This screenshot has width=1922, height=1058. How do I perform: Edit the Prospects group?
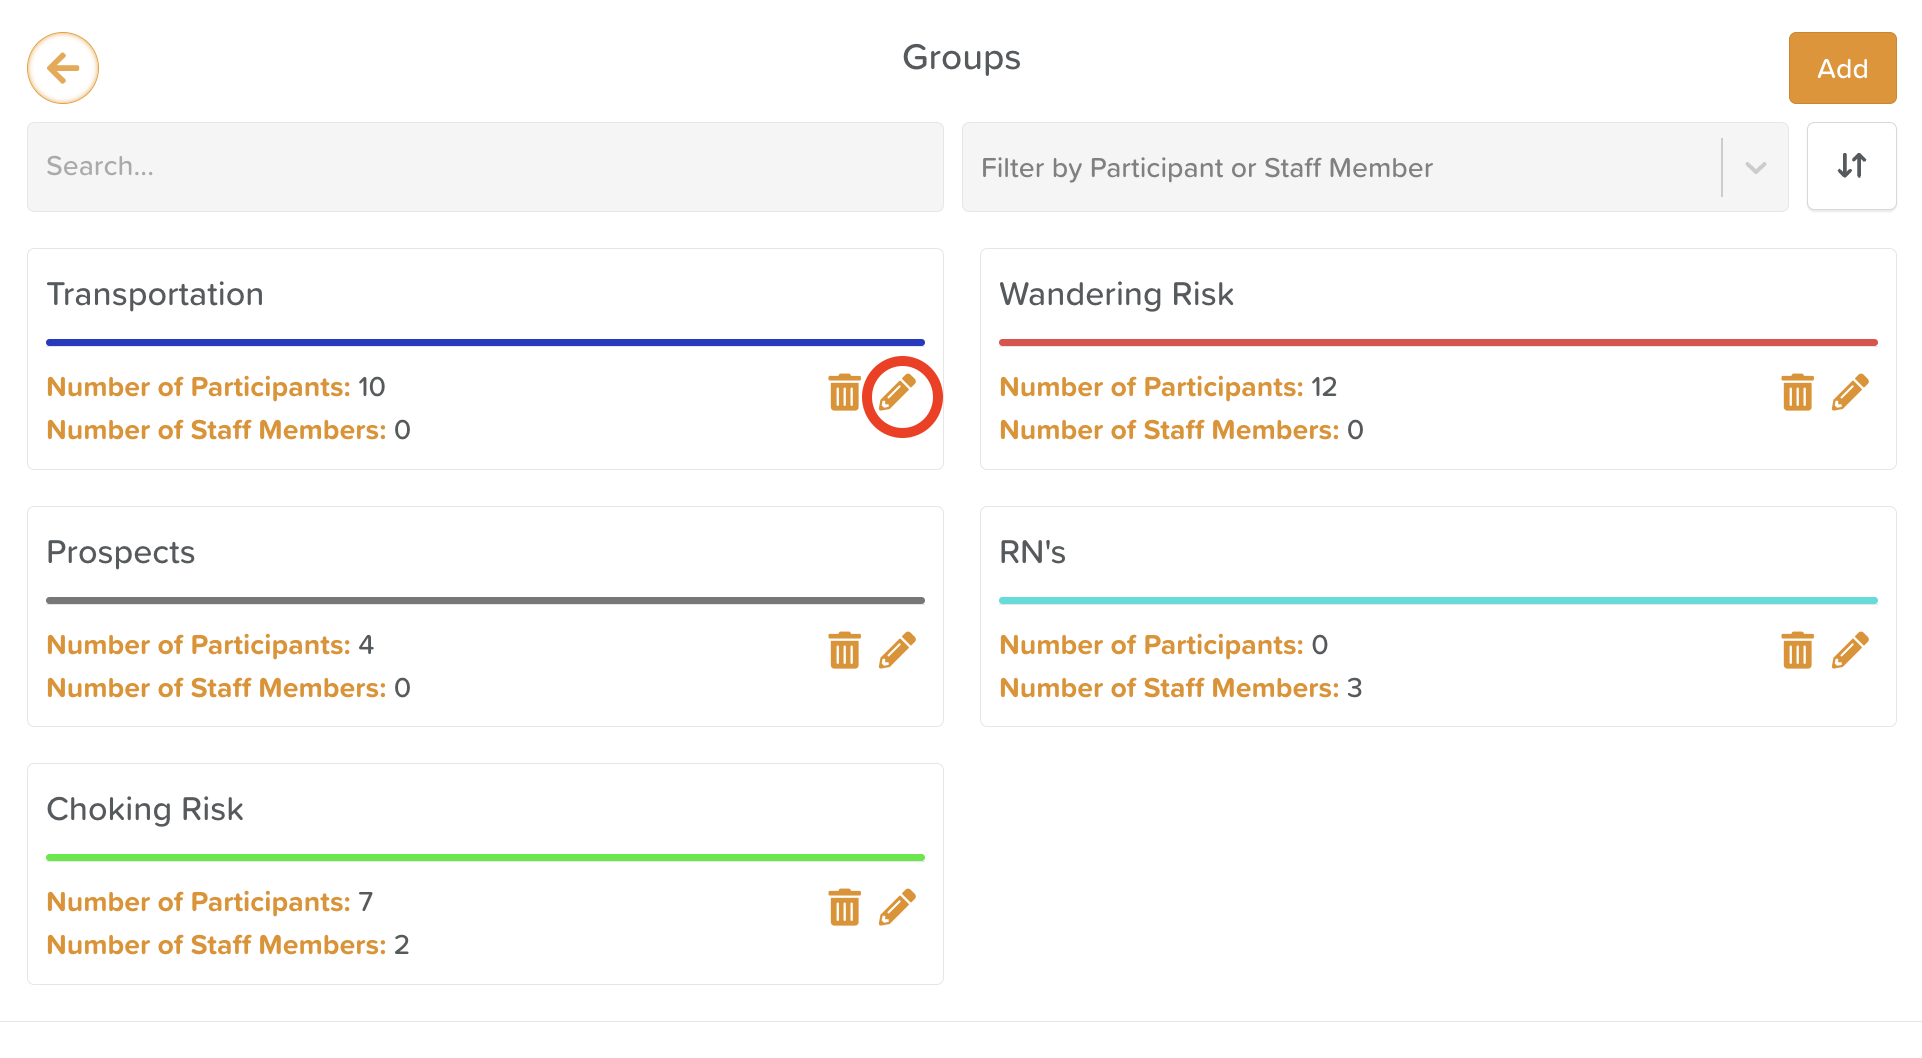(898, 650)
